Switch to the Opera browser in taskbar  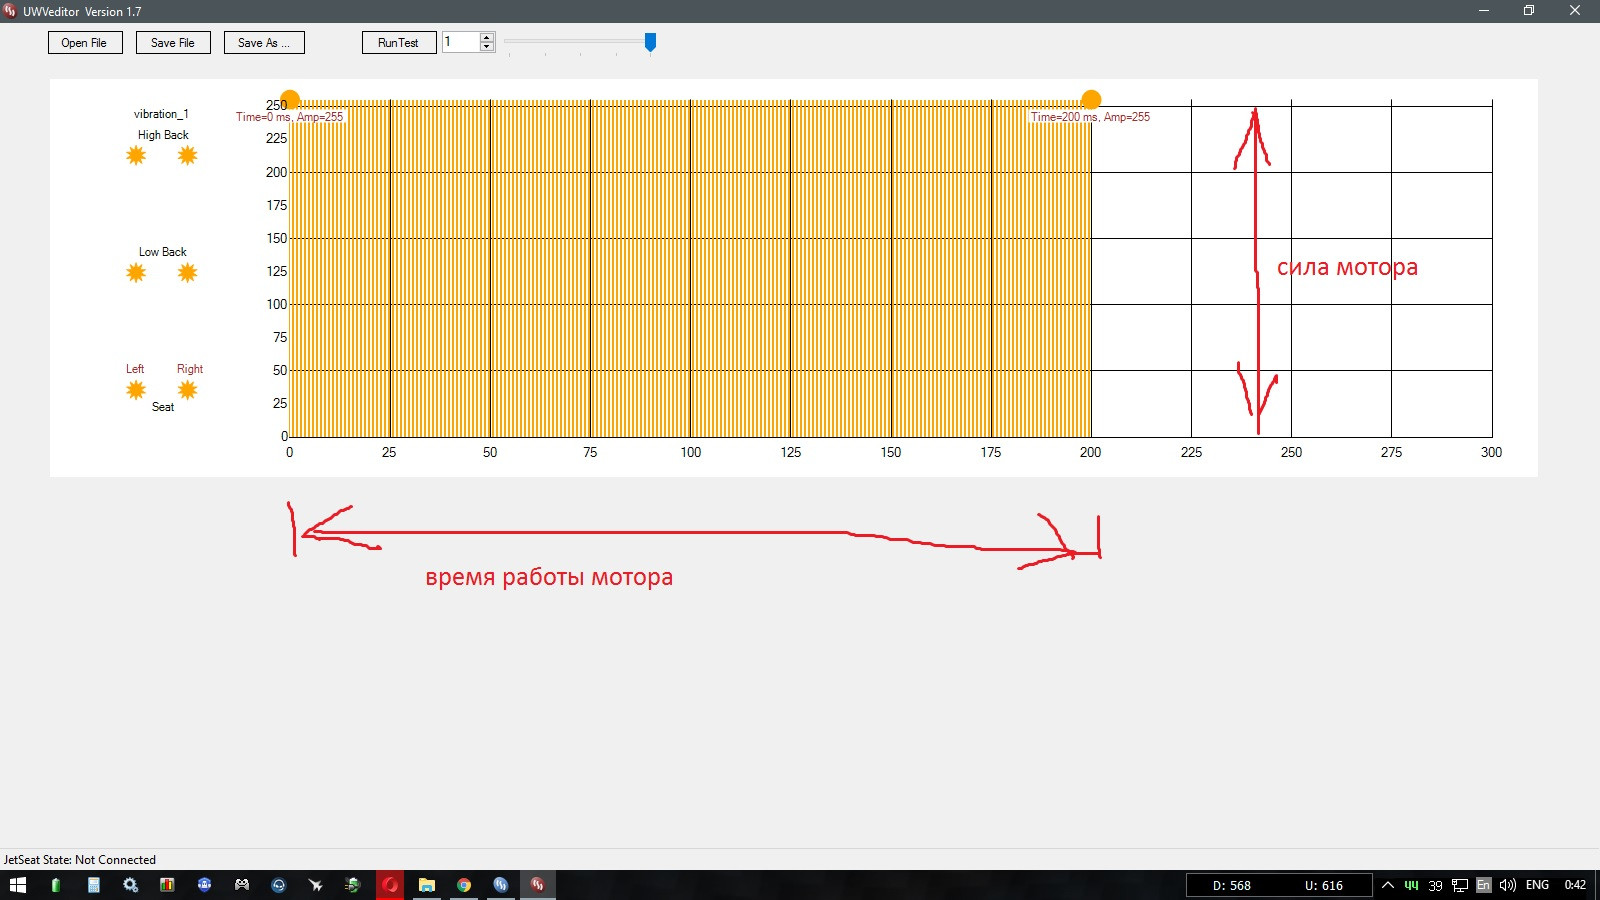click(390, 885)
